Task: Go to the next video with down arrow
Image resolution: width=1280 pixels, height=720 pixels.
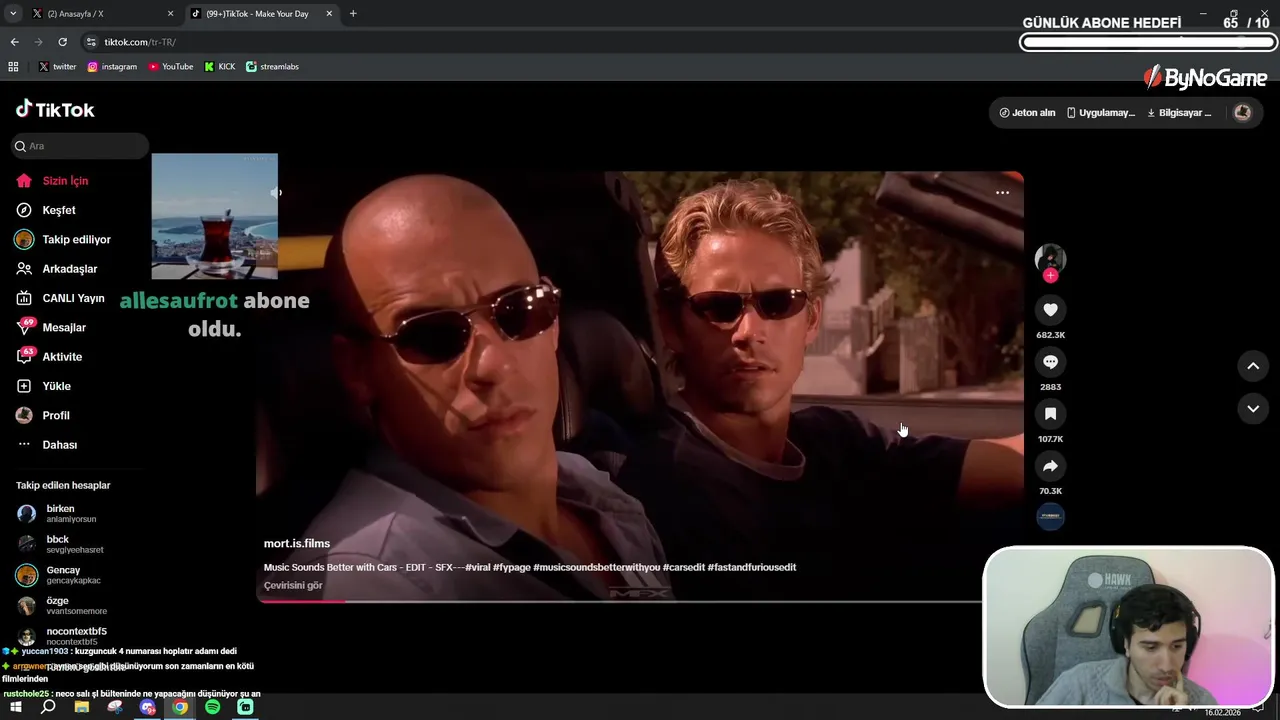Action: [x=1253, y=408]
